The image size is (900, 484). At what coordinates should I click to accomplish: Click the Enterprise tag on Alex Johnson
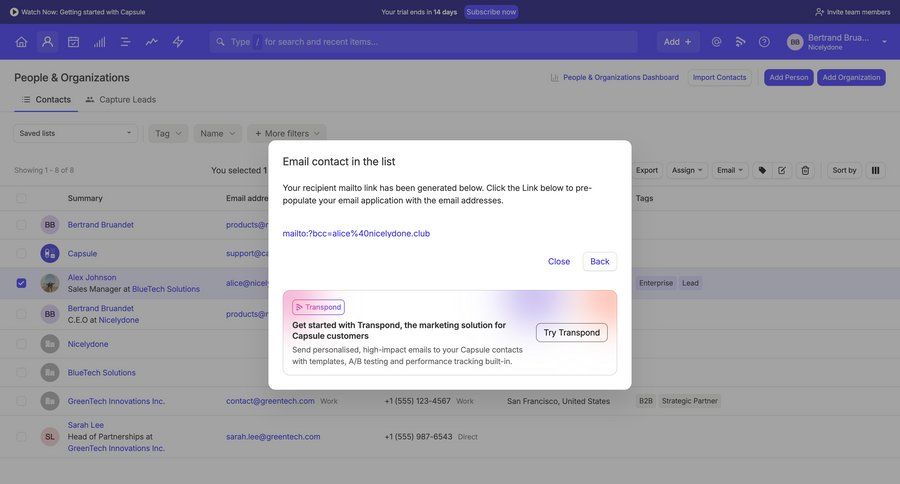tap(655, 283)
